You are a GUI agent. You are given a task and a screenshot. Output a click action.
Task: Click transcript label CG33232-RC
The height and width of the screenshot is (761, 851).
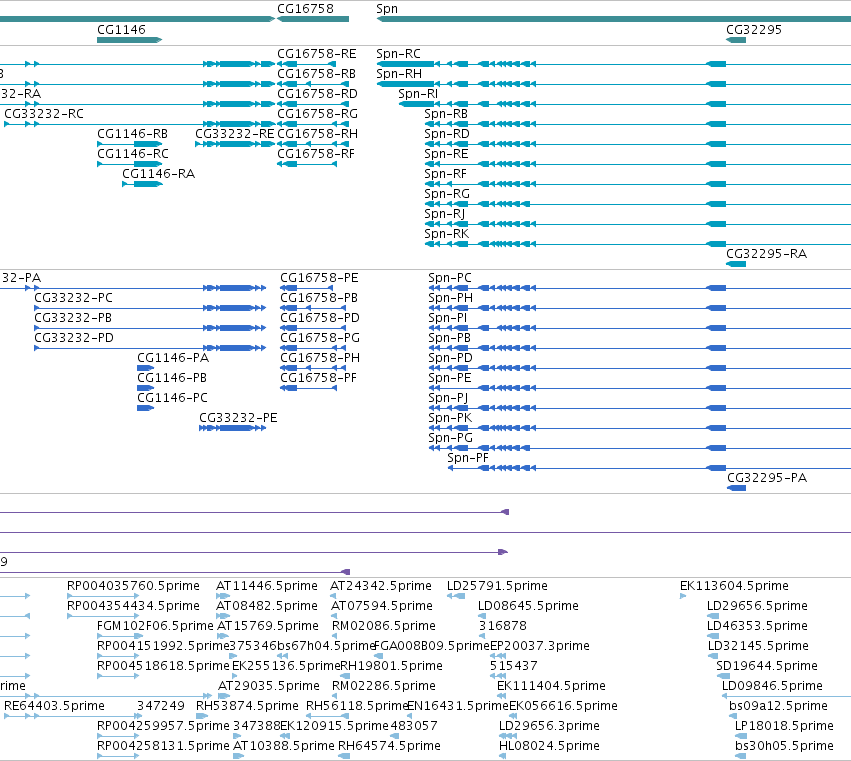pos(44,114)
